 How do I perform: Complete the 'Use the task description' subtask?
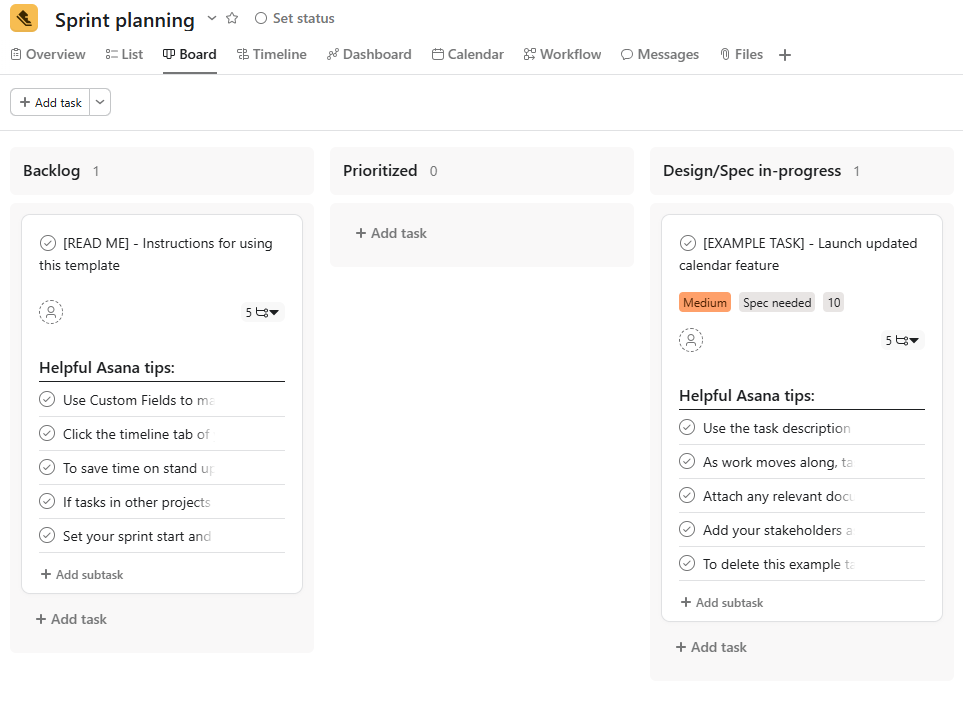pos(687,427)
